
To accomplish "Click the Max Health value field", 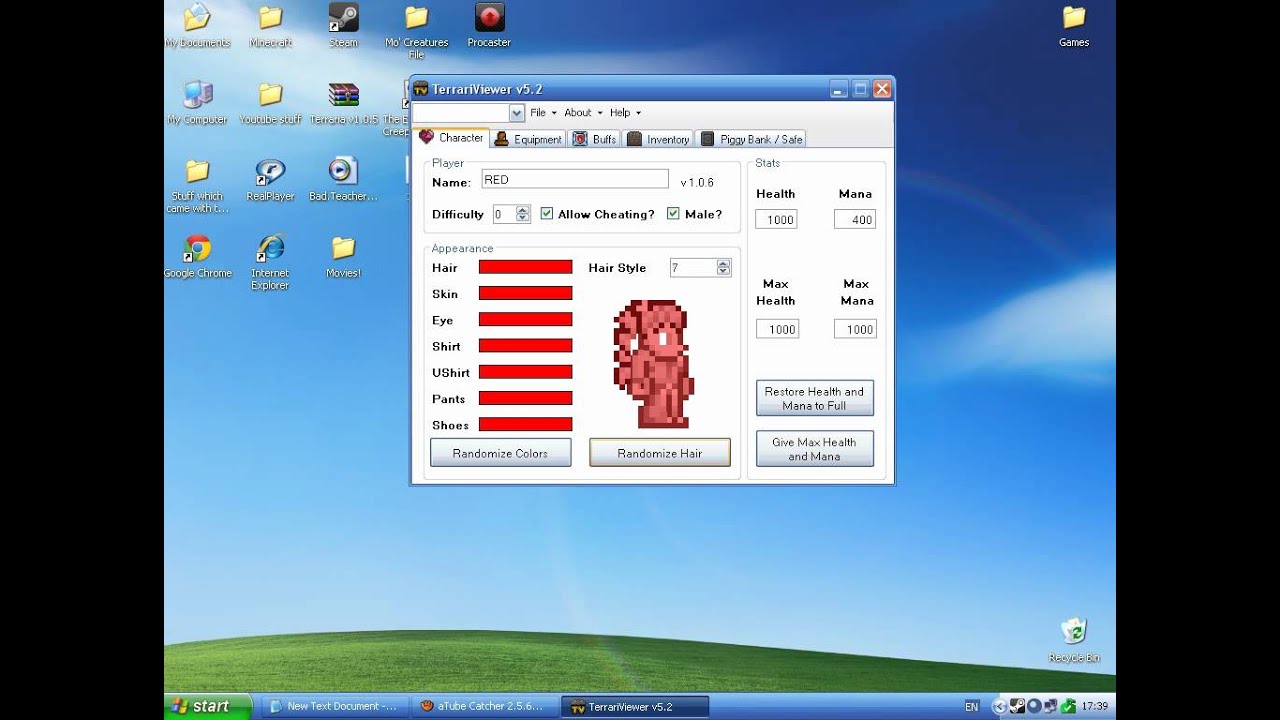I will point(777,329).
